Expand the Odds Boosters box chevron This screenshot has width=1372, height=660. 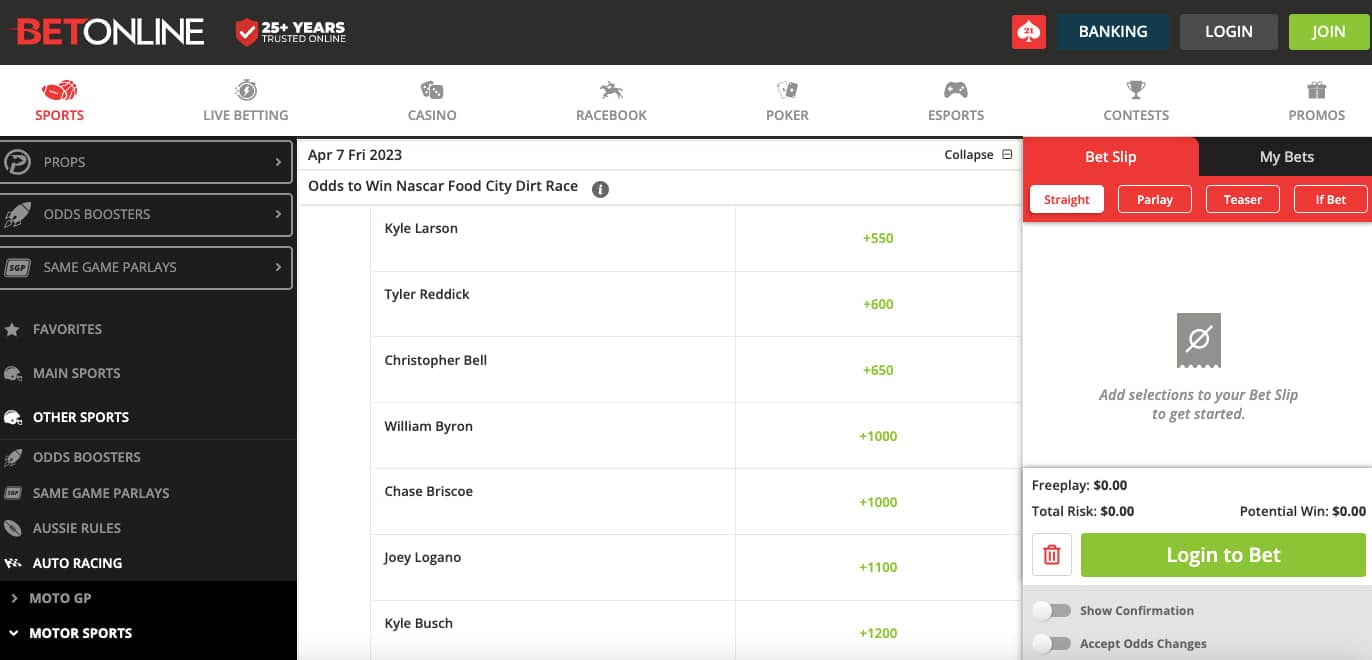[x=279, y=214]
